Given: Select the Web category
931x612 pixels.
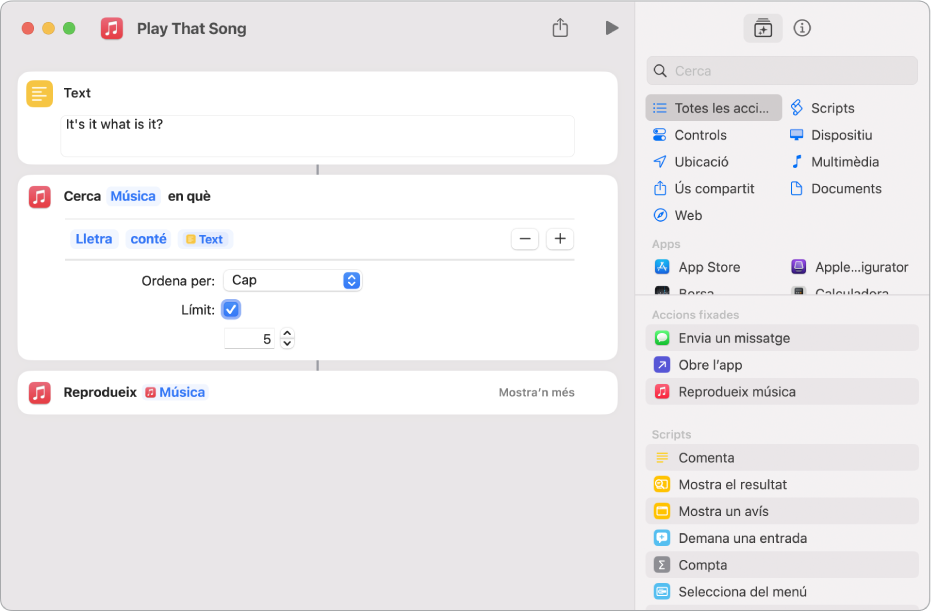Looking at the screenshot, I should click(x=677, y=215).
